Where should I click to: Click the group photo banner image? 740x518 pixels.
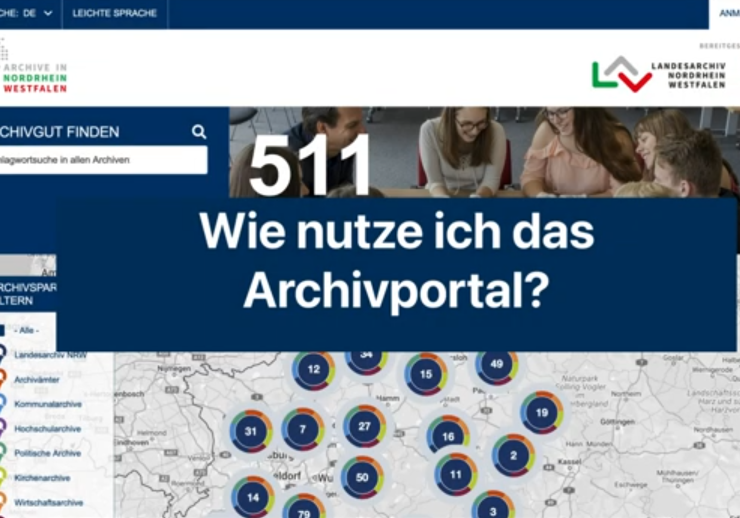[484, 152]
